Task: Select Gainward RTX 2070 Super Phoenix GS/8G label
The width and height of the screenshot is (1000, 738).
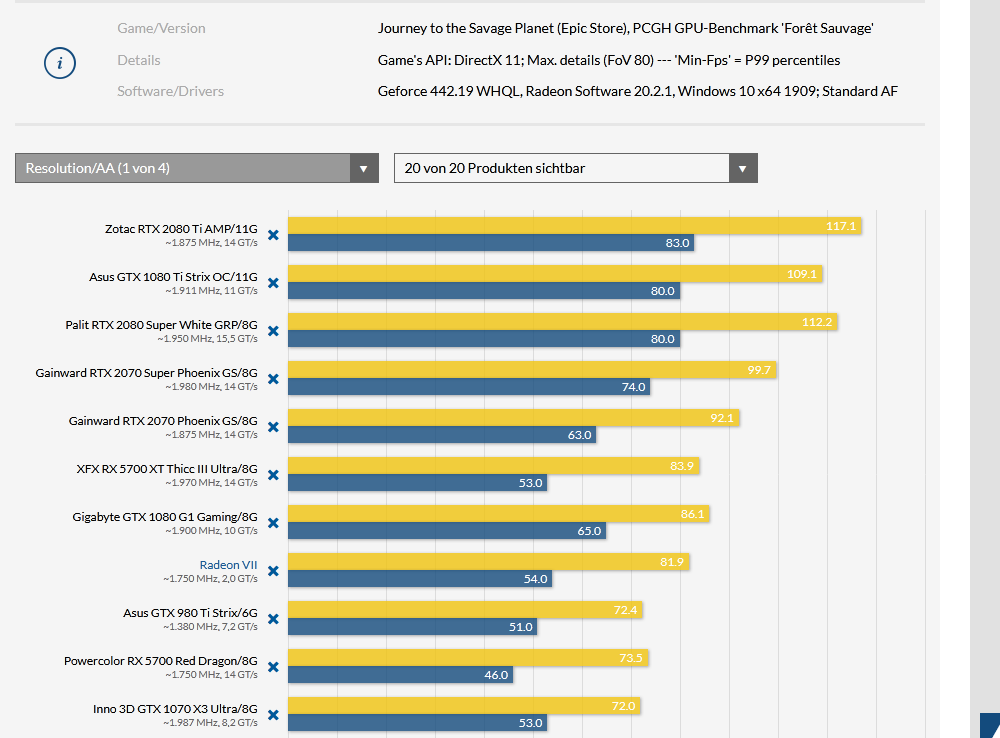Action: (147, 373)
